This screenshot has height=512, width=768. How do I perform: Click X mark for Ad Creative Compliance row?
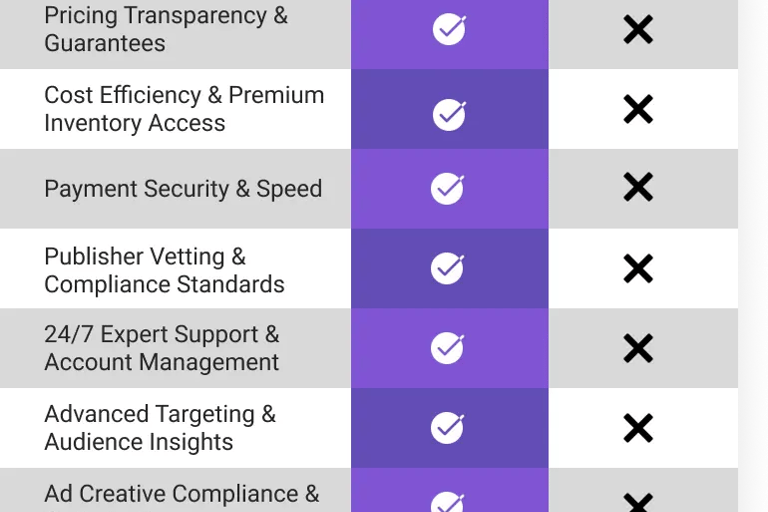[638, 503]
